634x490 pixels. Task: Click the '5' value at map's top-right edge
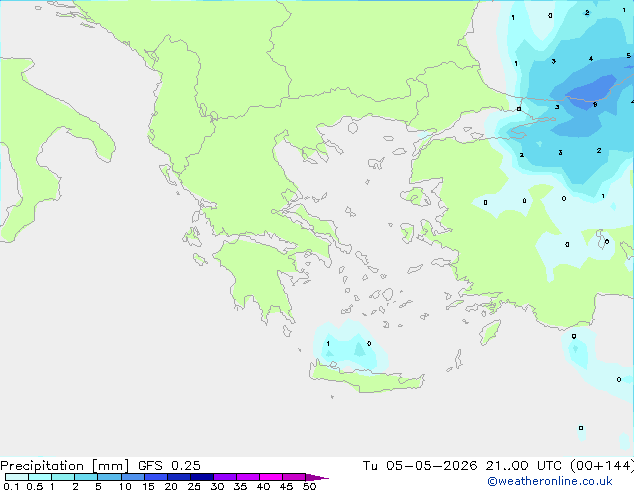tap(628, 55)
